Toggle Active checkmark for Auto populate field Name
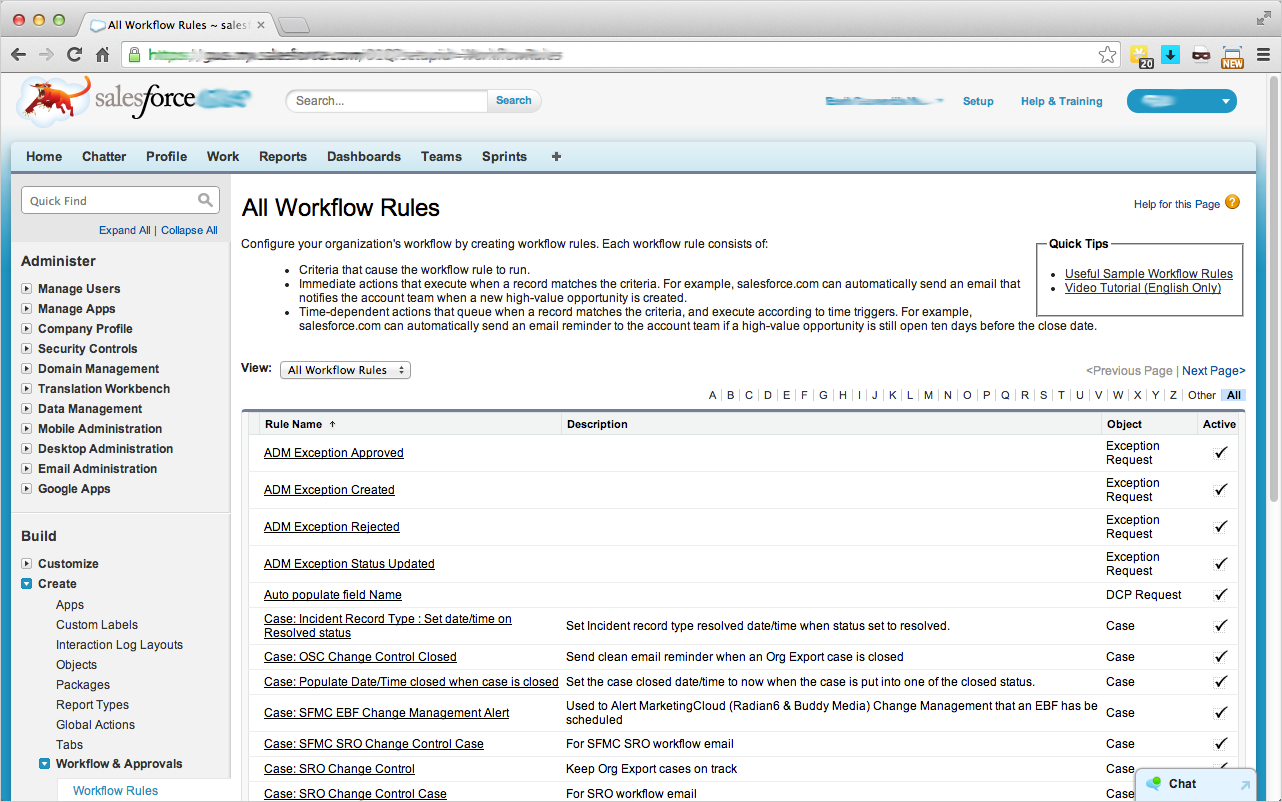 click(1220, 594)
